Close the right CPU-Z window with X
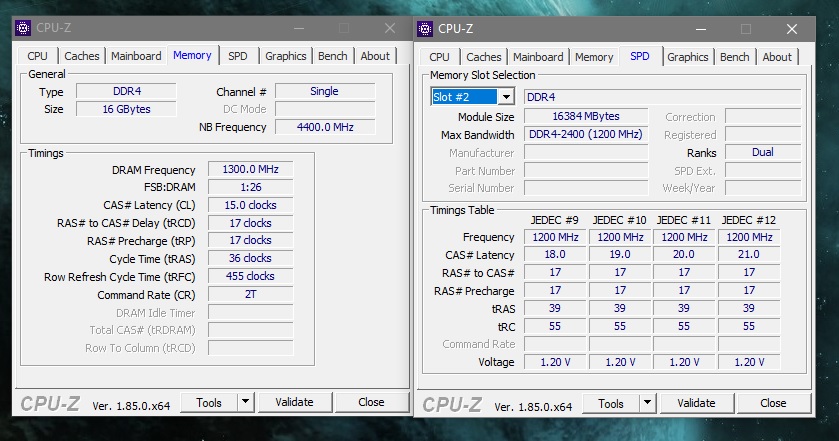 (x=792, y=29)
